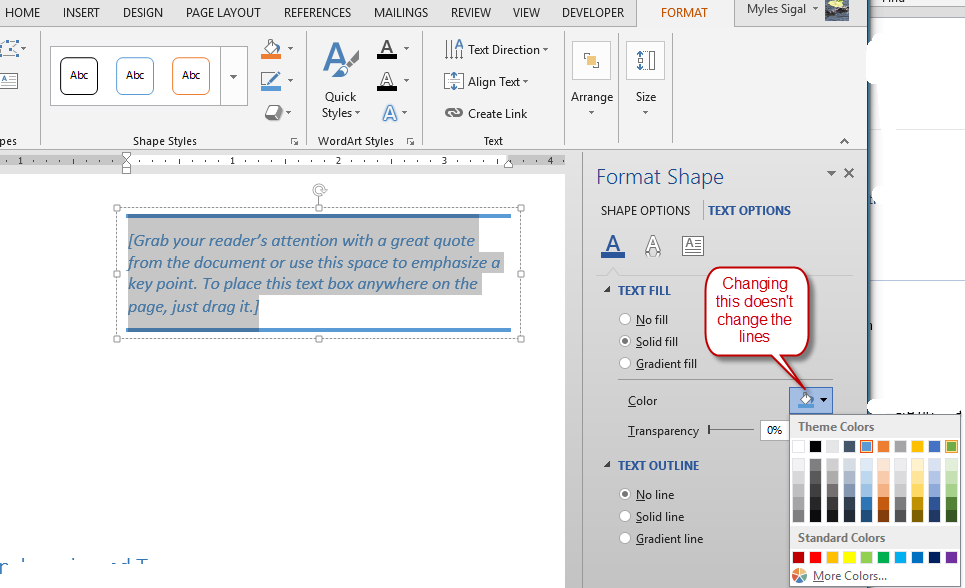Open the MAILINGS ribbon tab
Viewport: 965px width, 588px height.
click(400, 13)
